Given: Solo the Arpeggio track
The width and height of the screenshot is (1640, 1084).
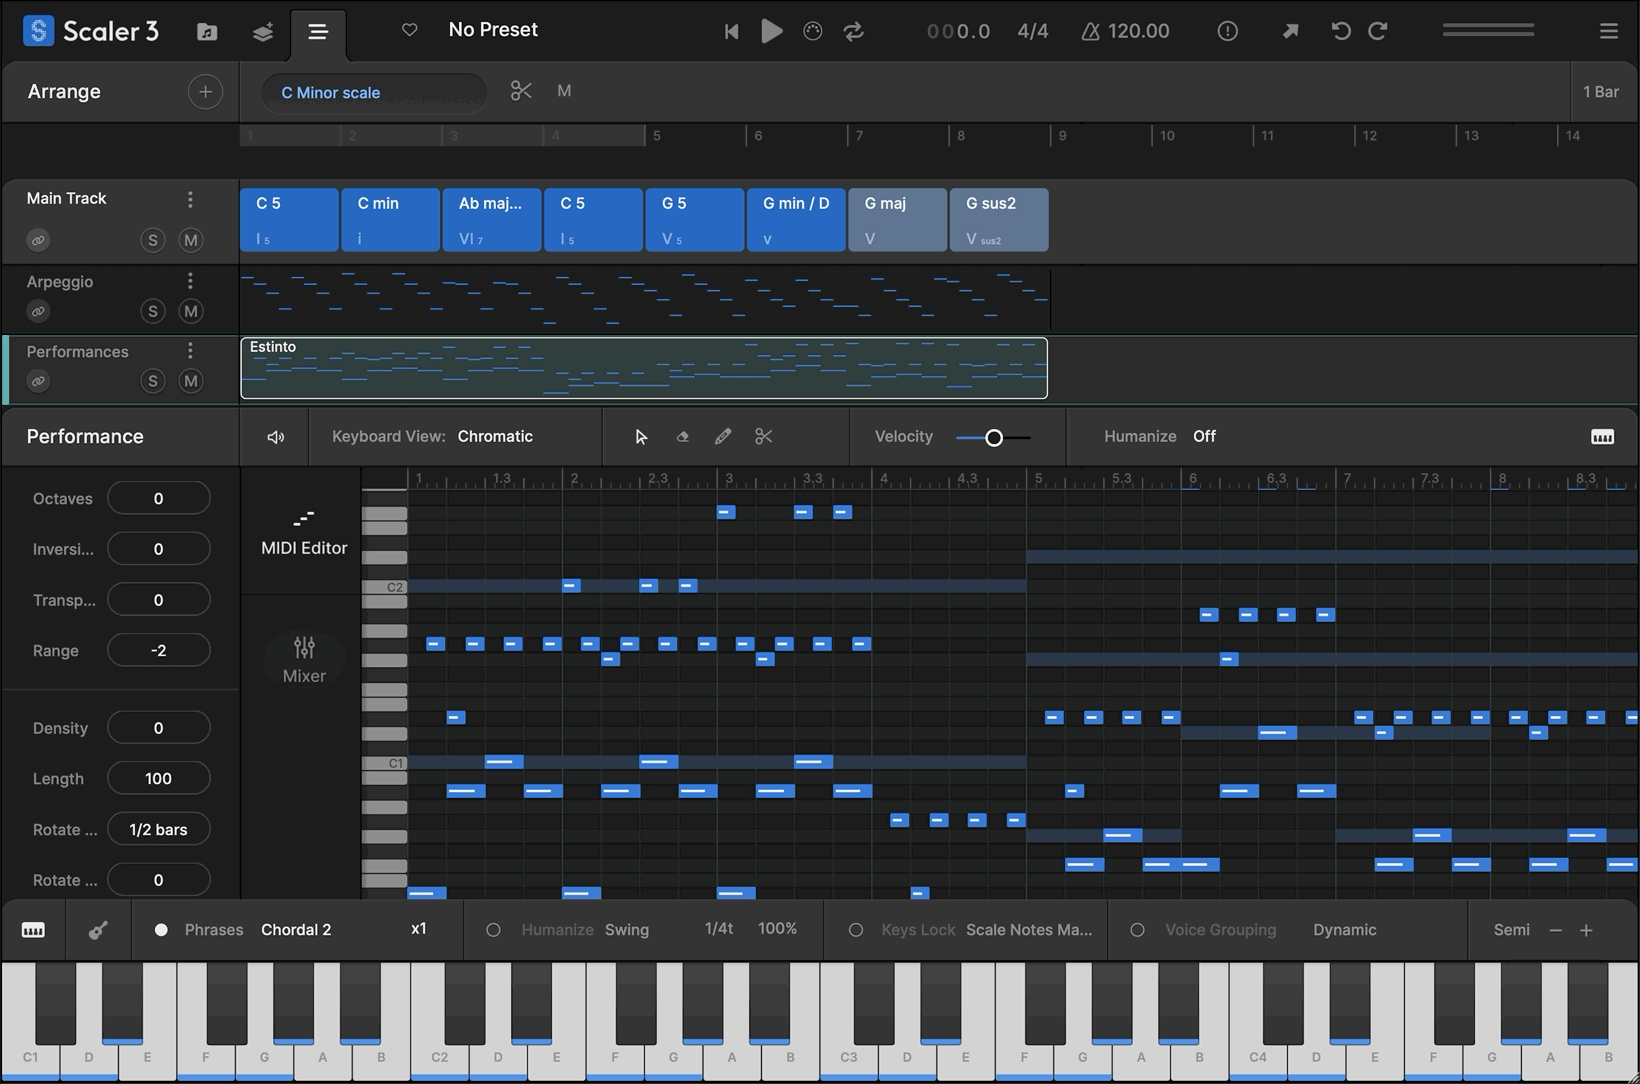Looking at the screenshot, I should 152,311.
